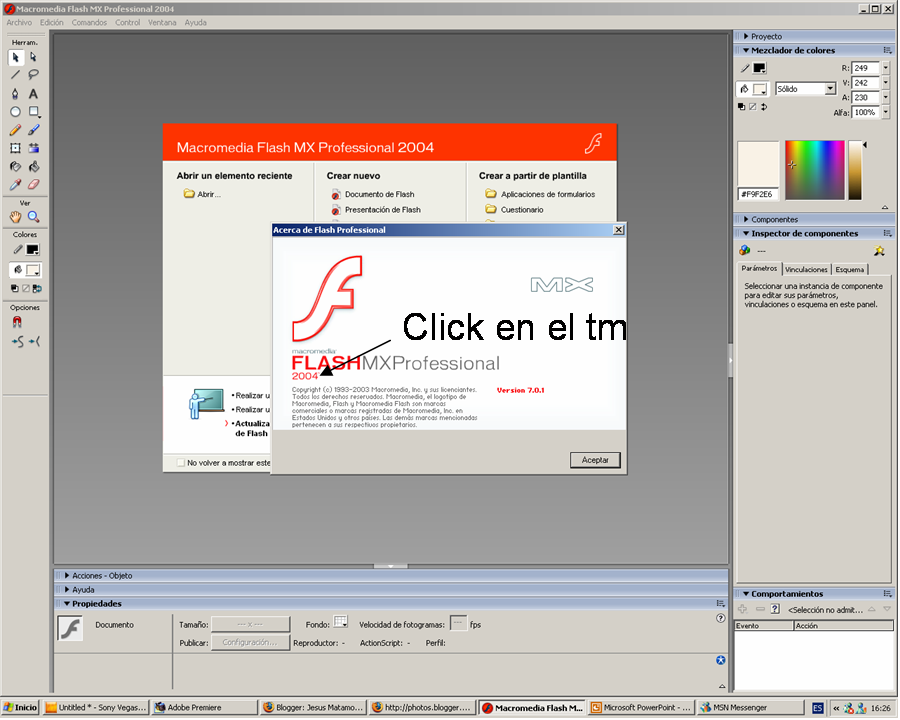Screen dimensions: 900x720
Task: Select the Zoom magnifier tool
Action: [33, 217]
